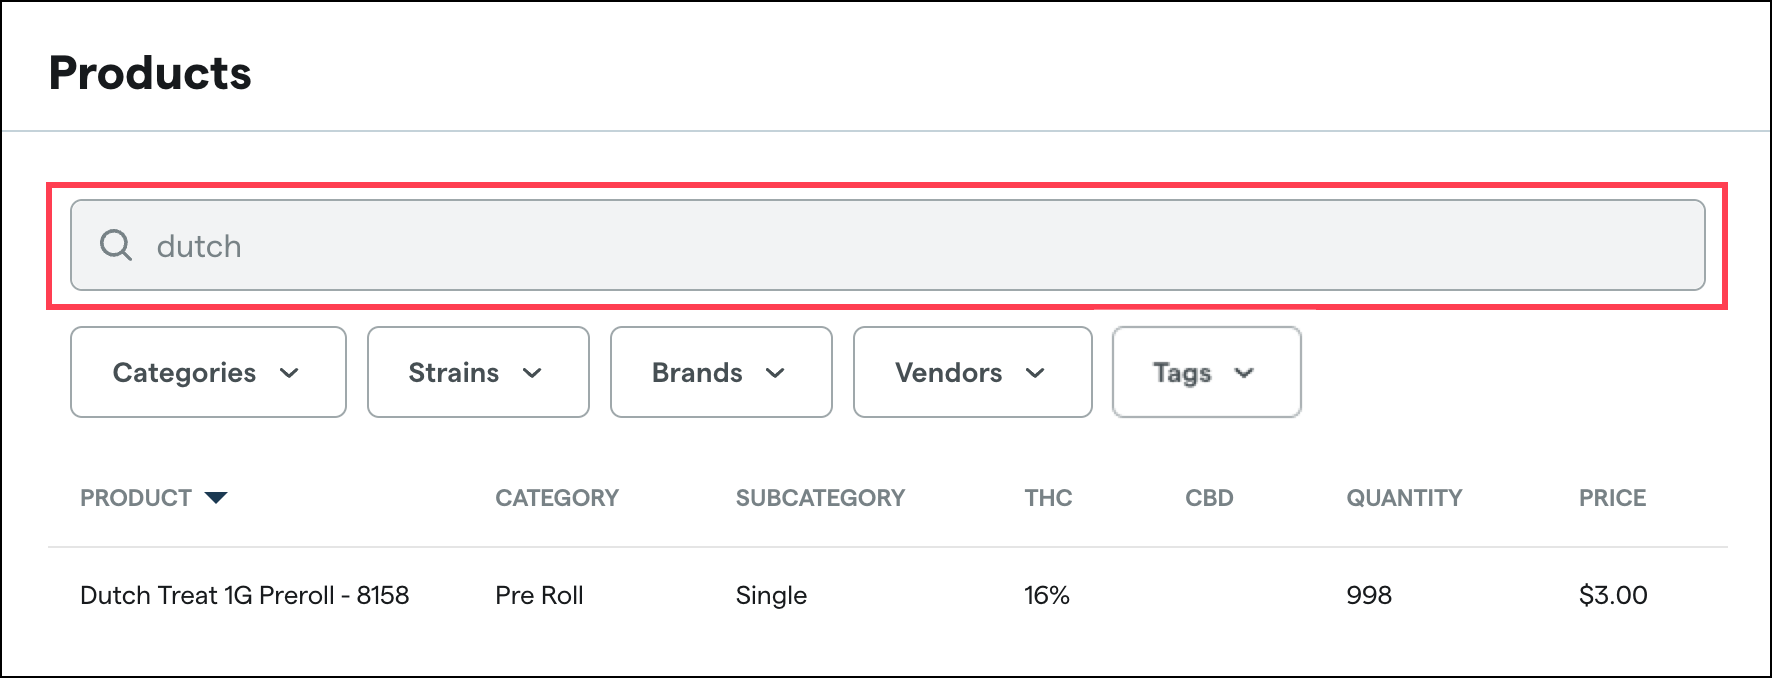Click the SUBCATEGORY column header
1772x678 pixels.
(x=820, y=497)
